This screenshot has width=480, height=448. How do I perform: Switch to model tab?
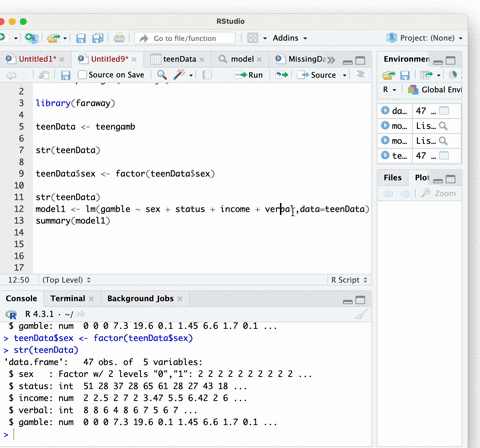[242, 59]
